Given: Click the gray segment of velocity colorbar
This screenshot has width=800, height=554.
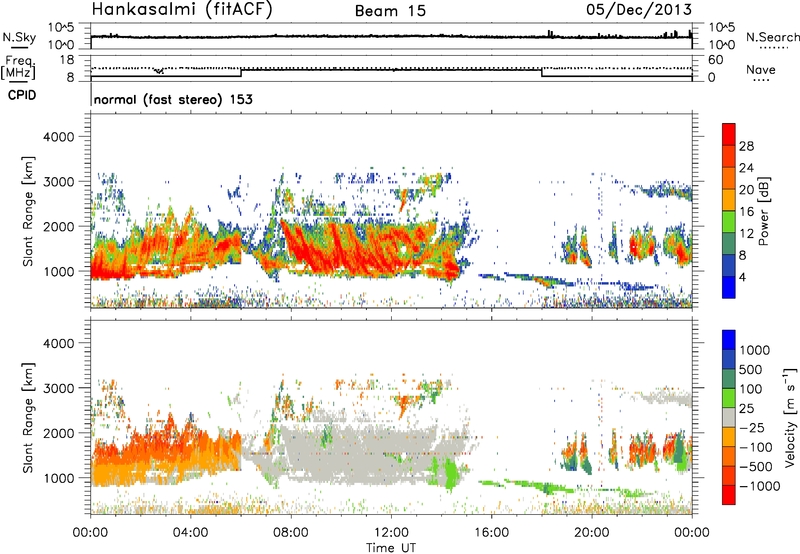Looking at the screenshot, I should [x=729, y=417].
